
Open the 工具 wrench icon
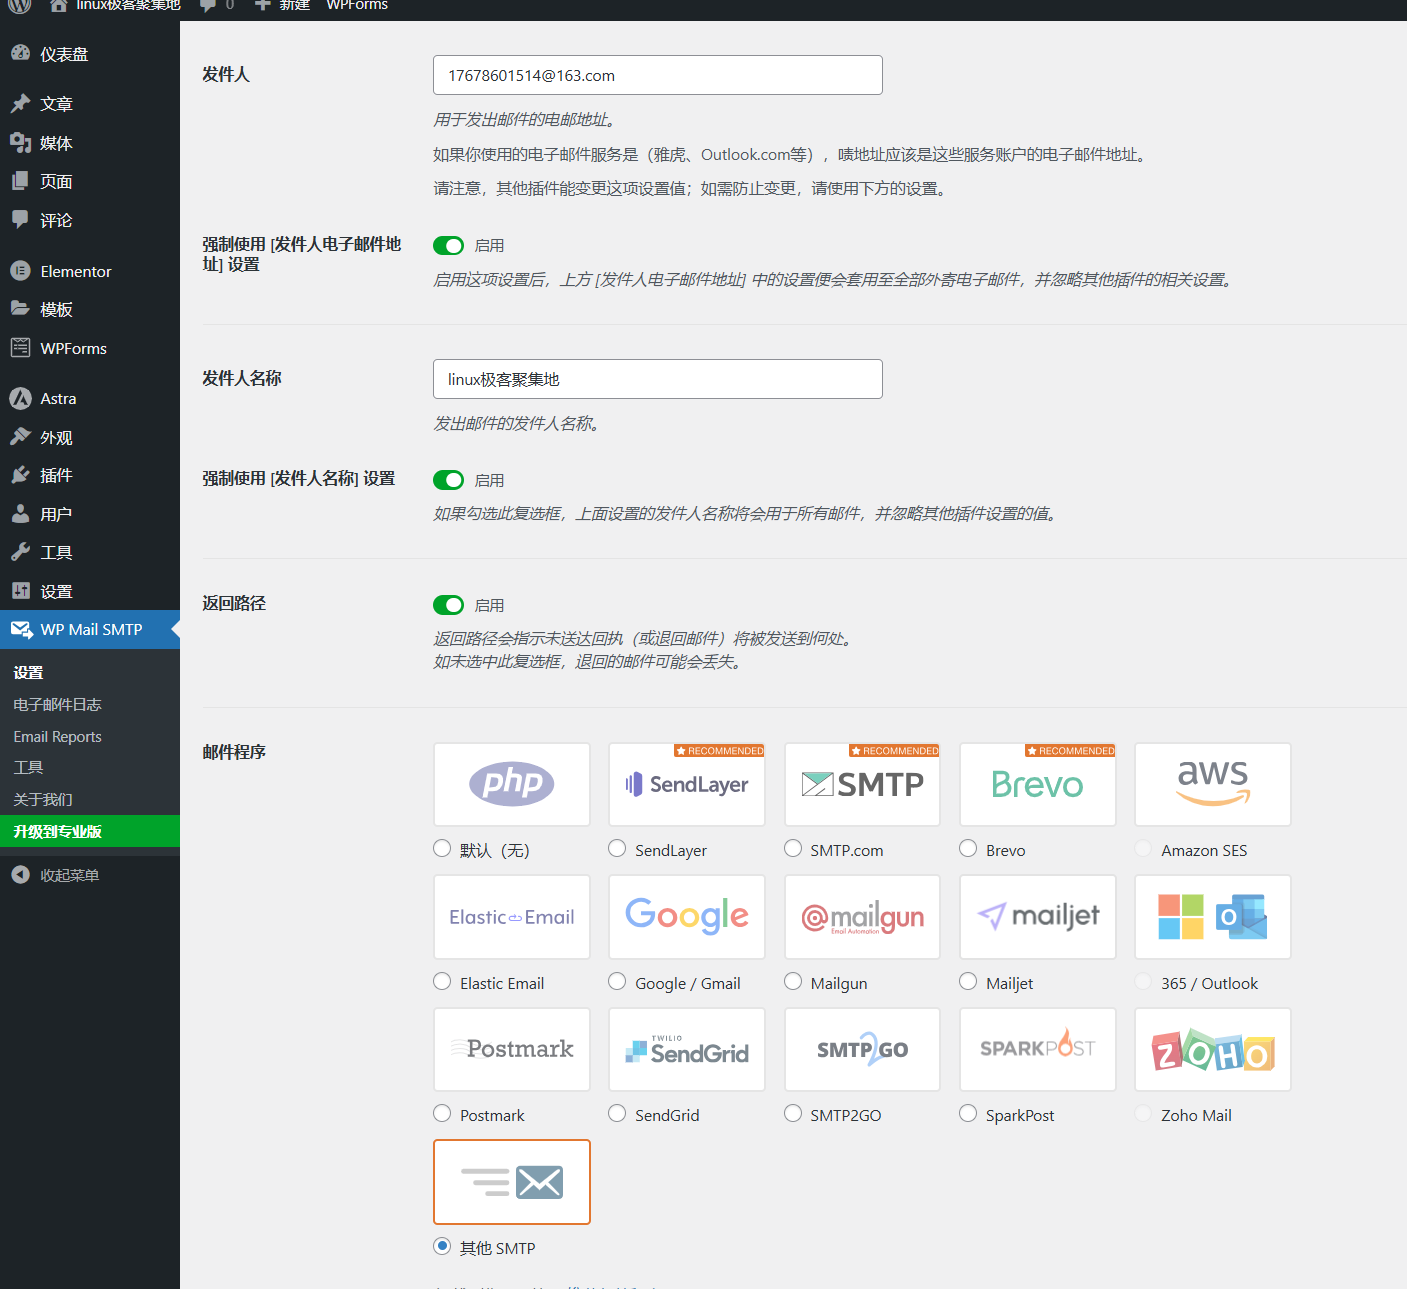point(20,552)
